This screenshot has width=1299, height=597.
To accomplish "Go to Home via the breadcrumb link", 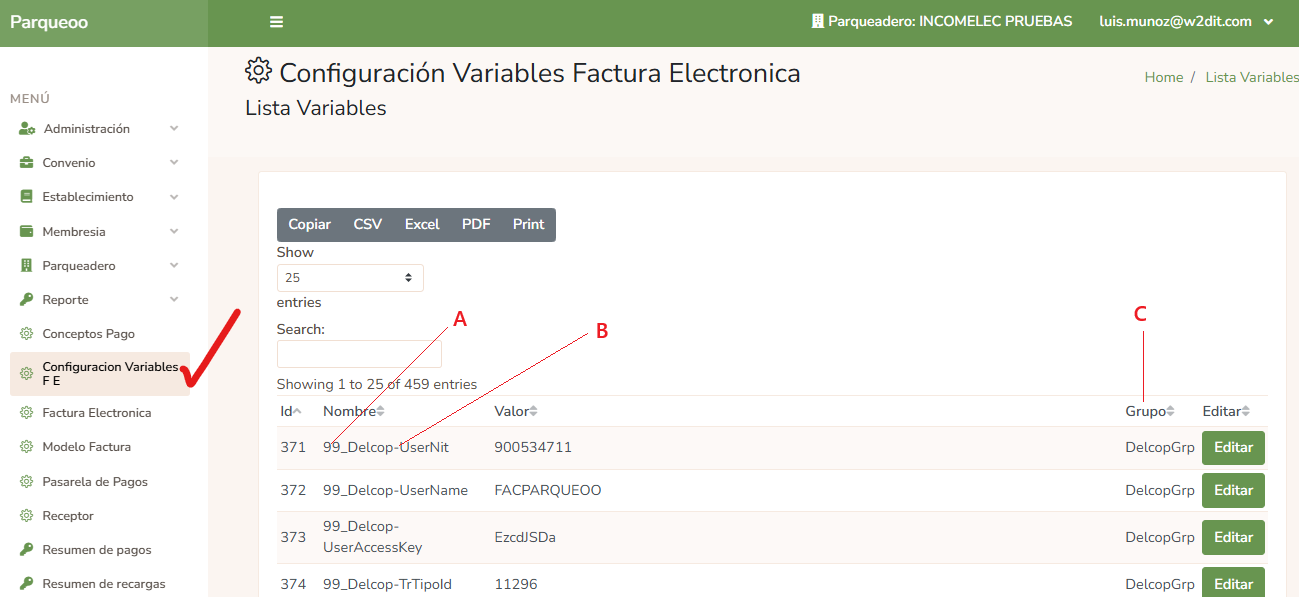I will (1163, 76).
